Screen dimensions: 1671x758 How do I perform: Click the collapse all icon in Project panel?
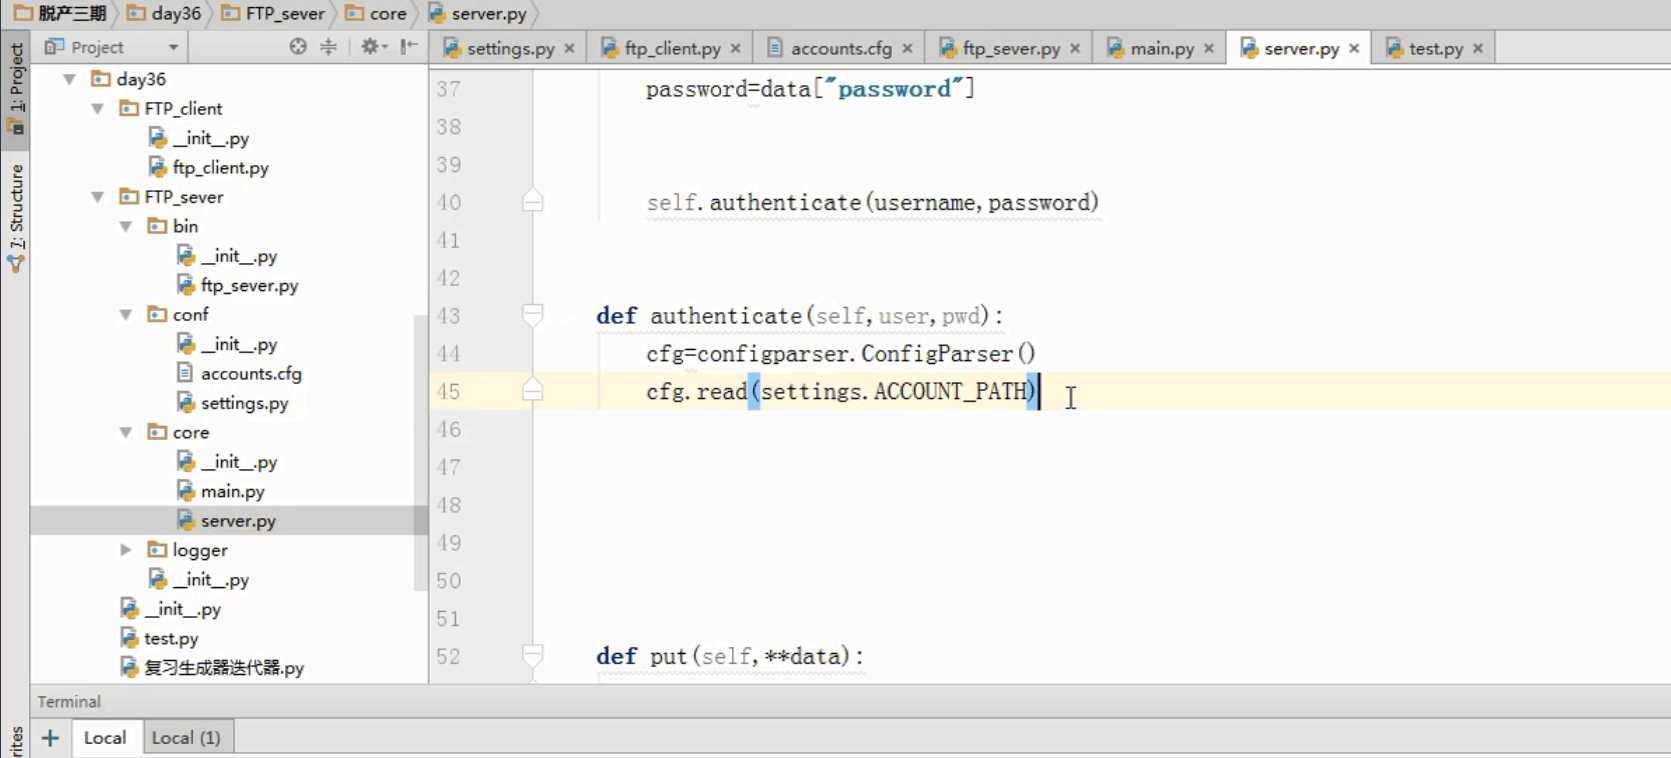coord(328,47)
